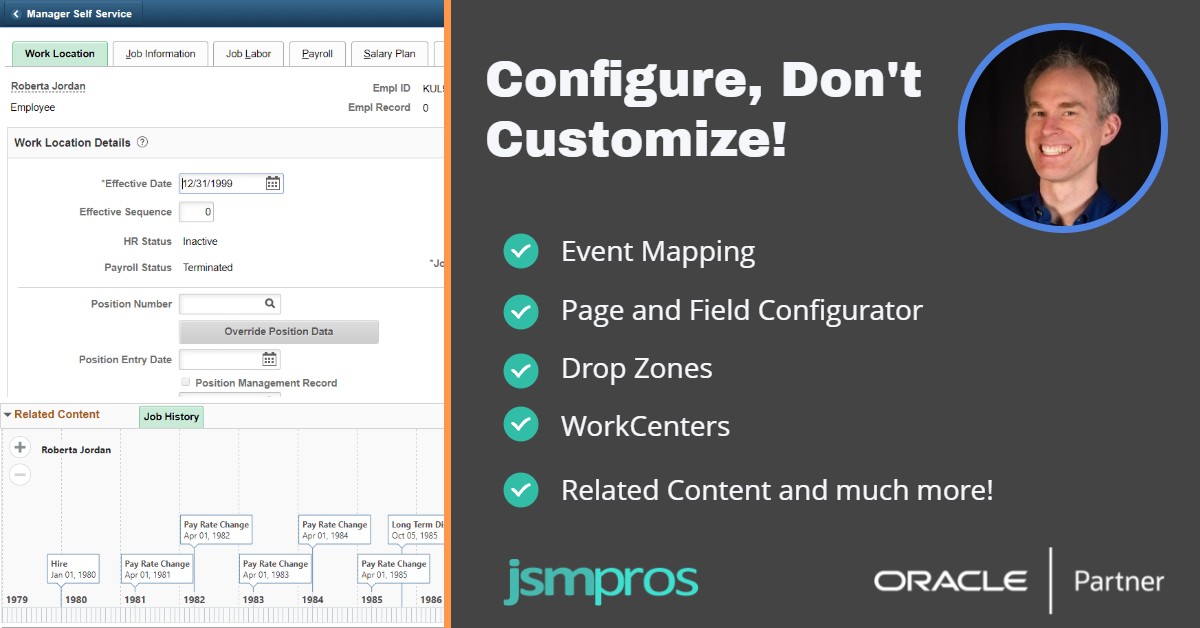Click the Event Mapping text
The width and height of the screenshot is (1200, 628).
point(658,252)
